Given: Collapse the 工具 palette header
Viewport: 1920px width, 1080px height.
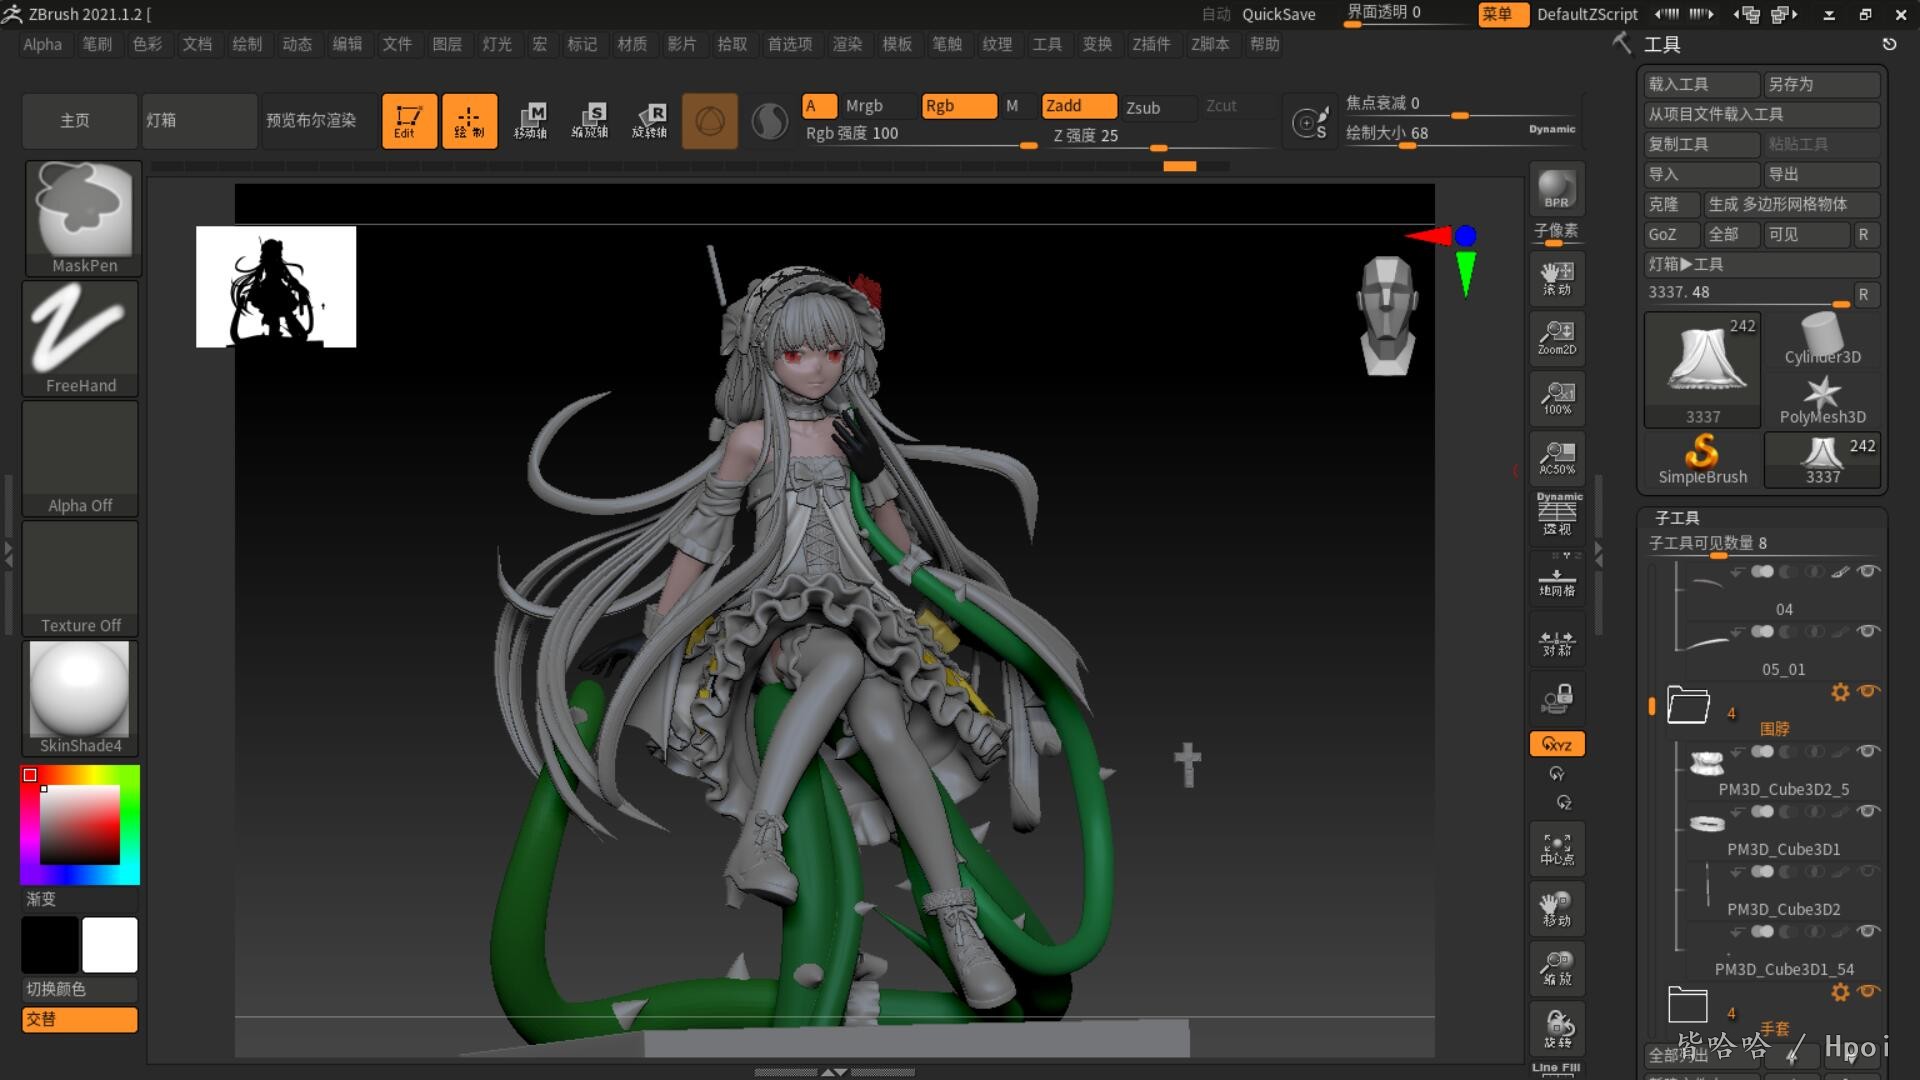Looking at the screenshot, I should click(x=1662, y=45).
